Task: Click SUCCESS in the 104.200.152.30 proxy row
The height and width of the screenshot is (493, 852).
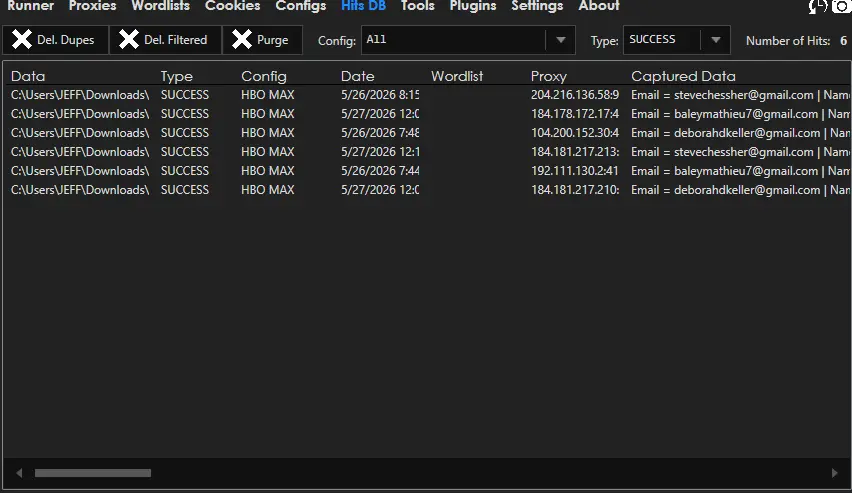Action: click(x=185, y=133)
